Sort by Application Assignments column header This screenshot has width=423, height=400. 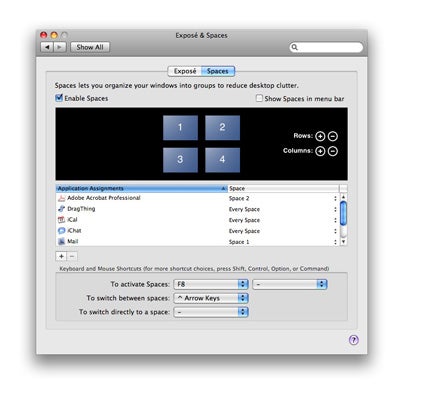(x=142, y=188)
